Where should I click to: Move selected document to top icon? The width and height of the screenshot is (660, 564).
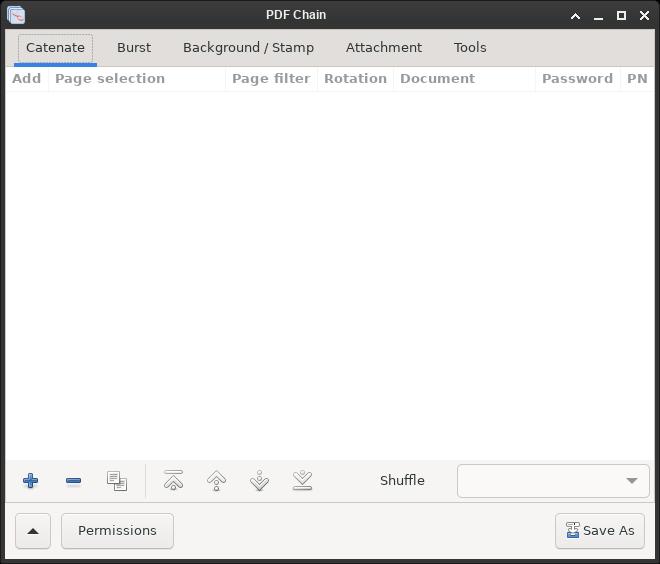[173, 480]
